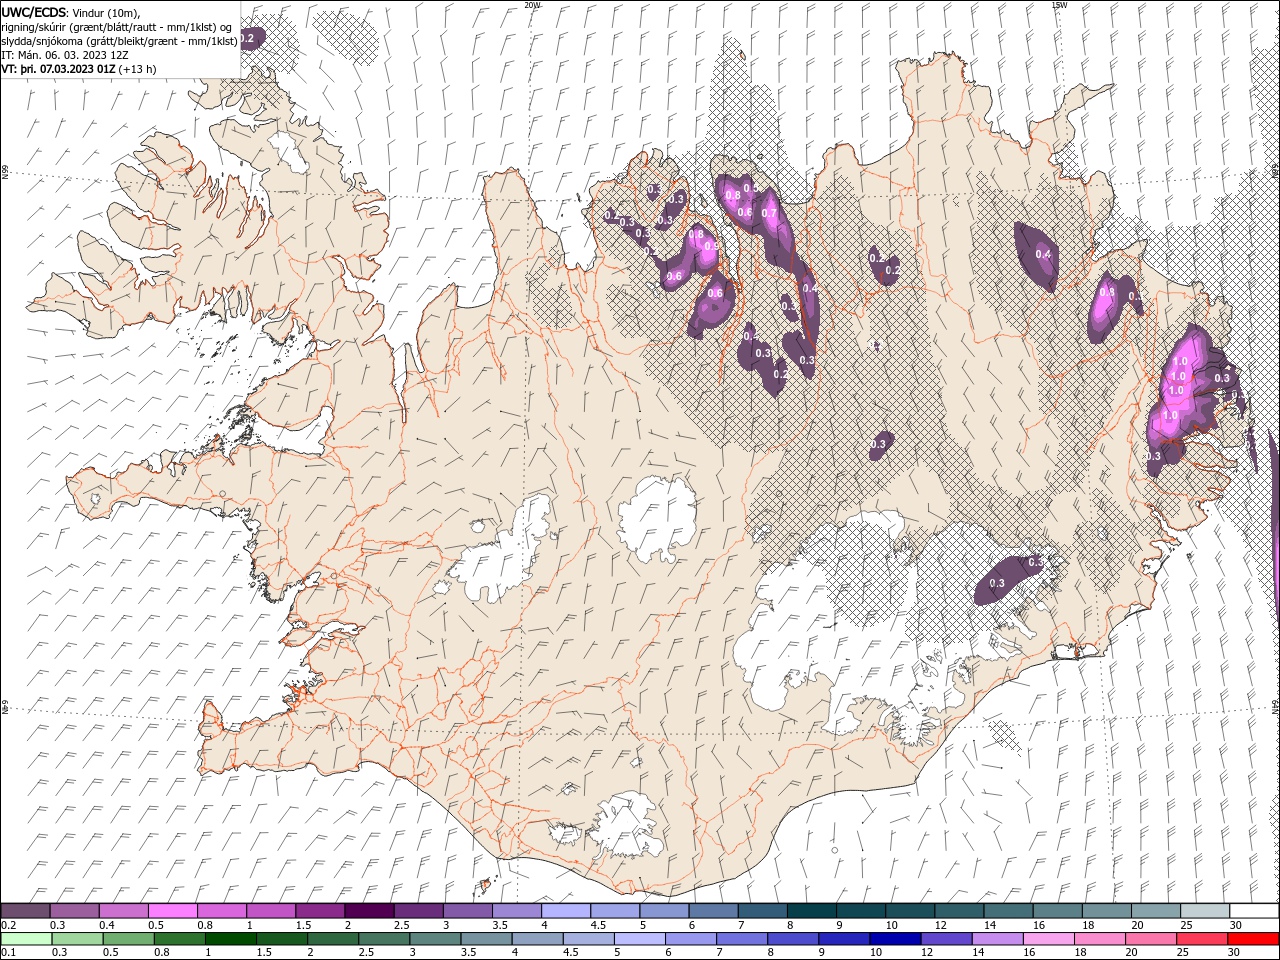This screenshot has height=960, width=1280.
Task: Click the UWC/ECDS title text
Action: click(34, 12)
